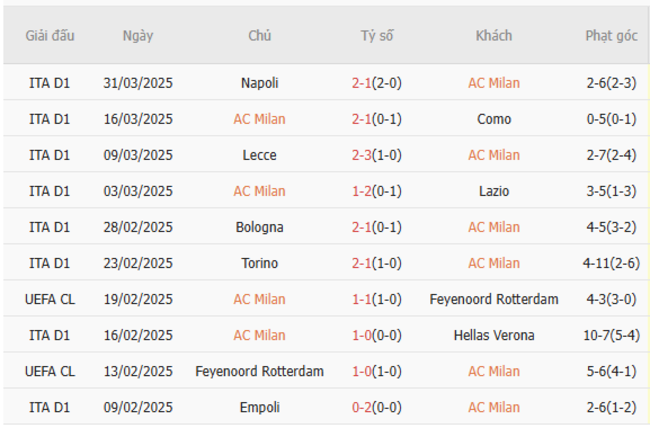Click the Lazio away team name
Viewport: 650px width, 428px height.
pyautogui.click(x=494, y=191)
